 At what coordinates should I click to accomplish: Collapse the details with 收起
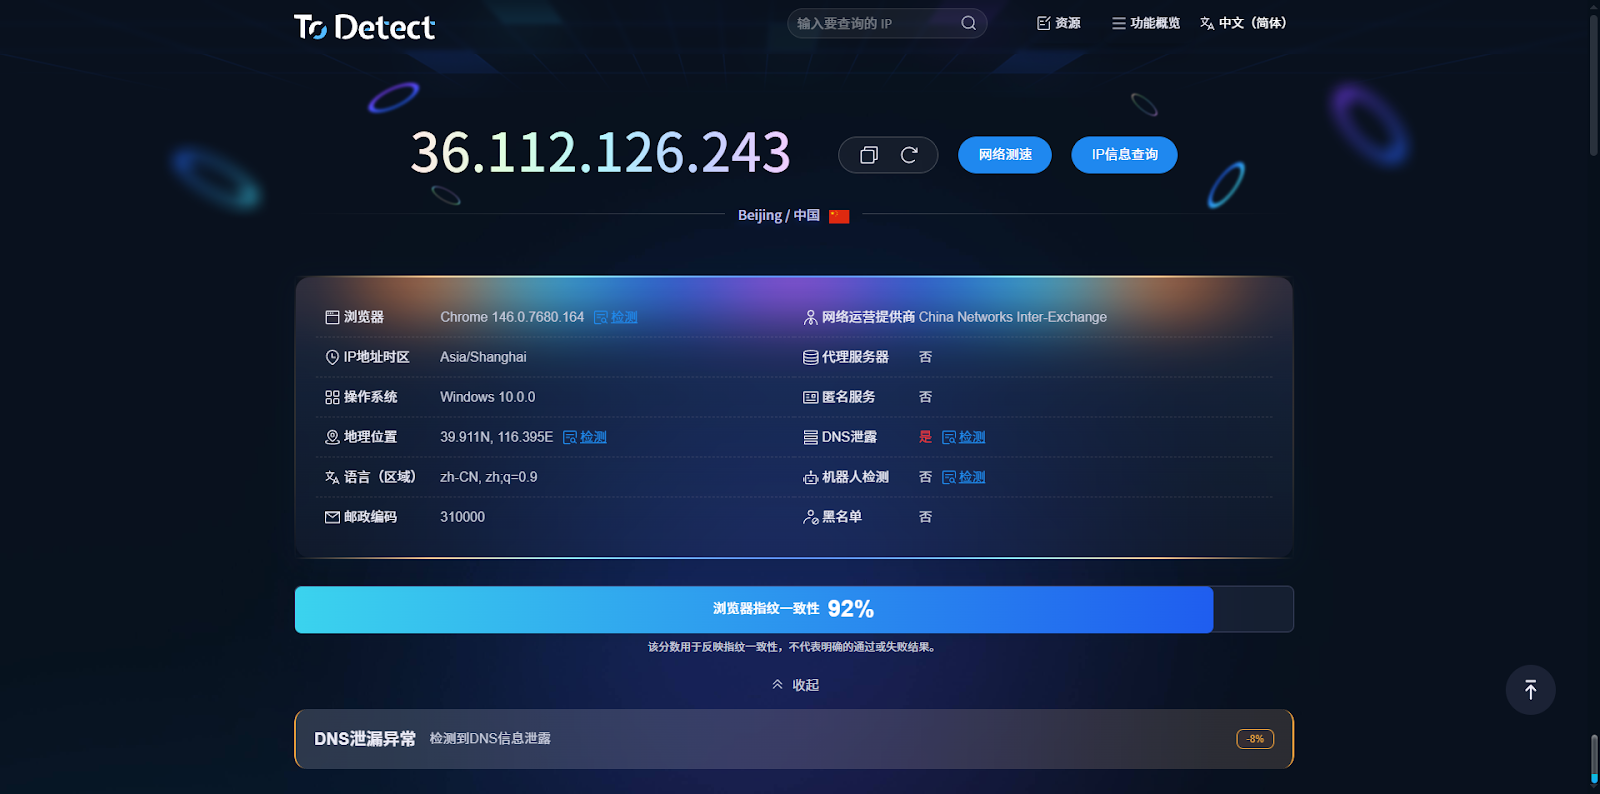(x=795, y=685)
